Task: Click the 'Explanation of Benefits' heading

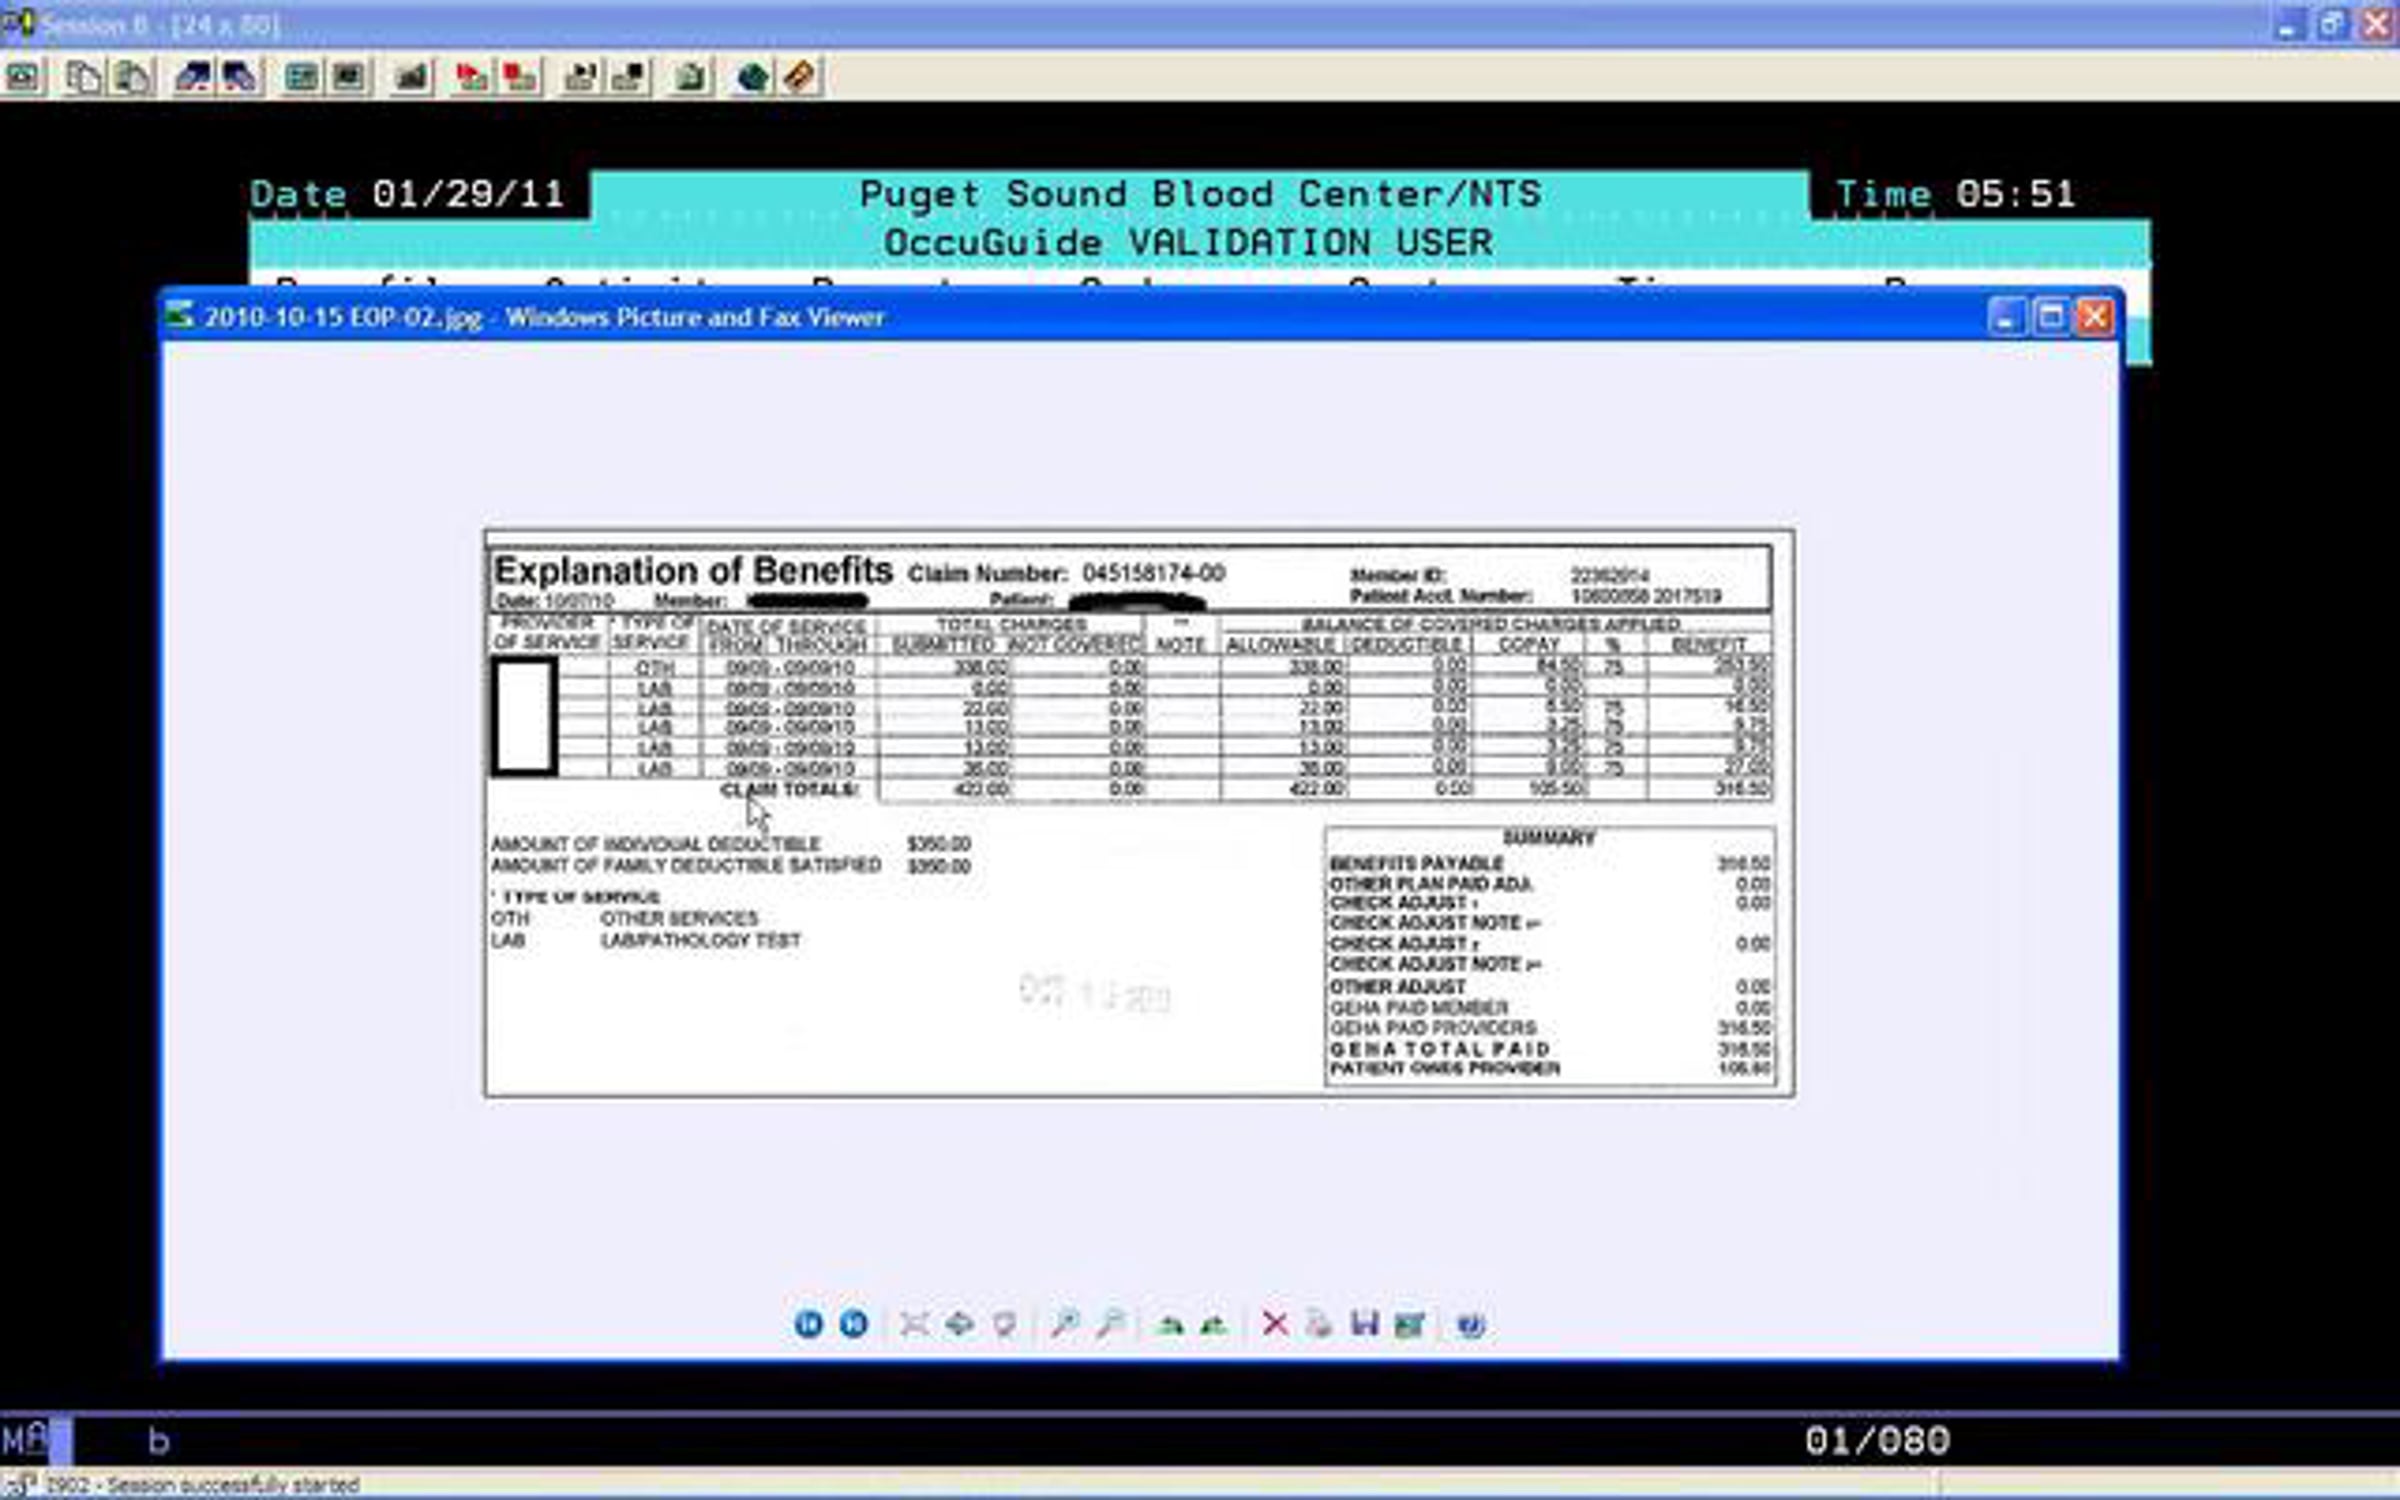Action: (x=693, y=571)
